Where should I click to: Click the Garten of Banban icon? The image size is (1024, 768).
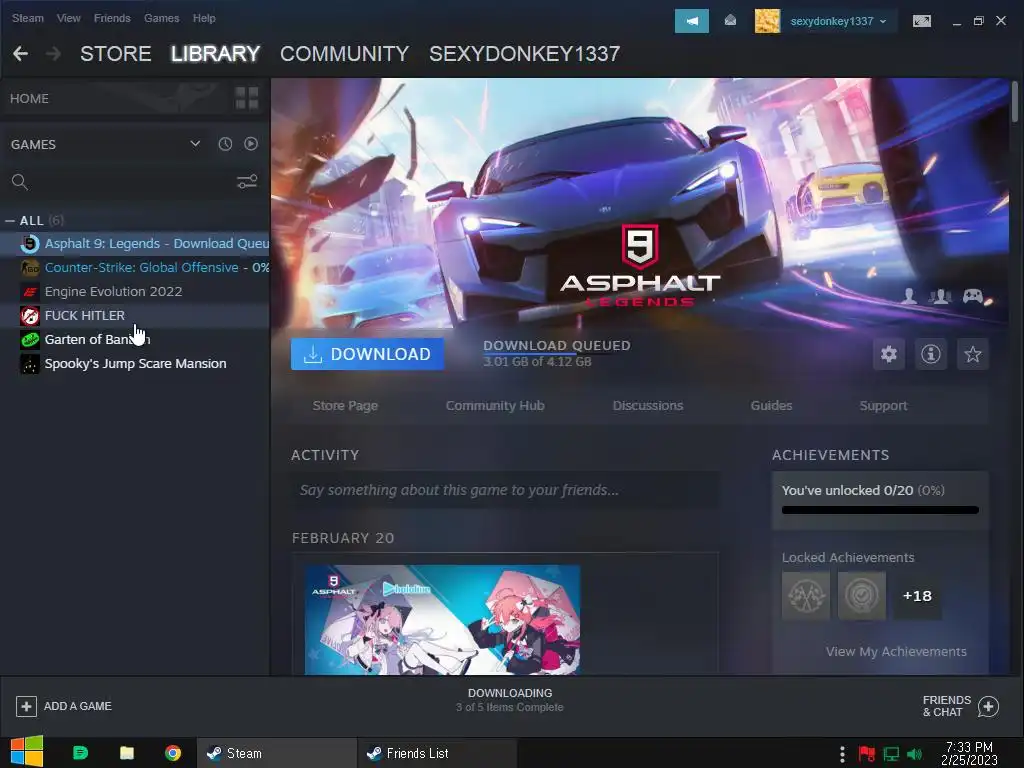click(x=29, y=340)
